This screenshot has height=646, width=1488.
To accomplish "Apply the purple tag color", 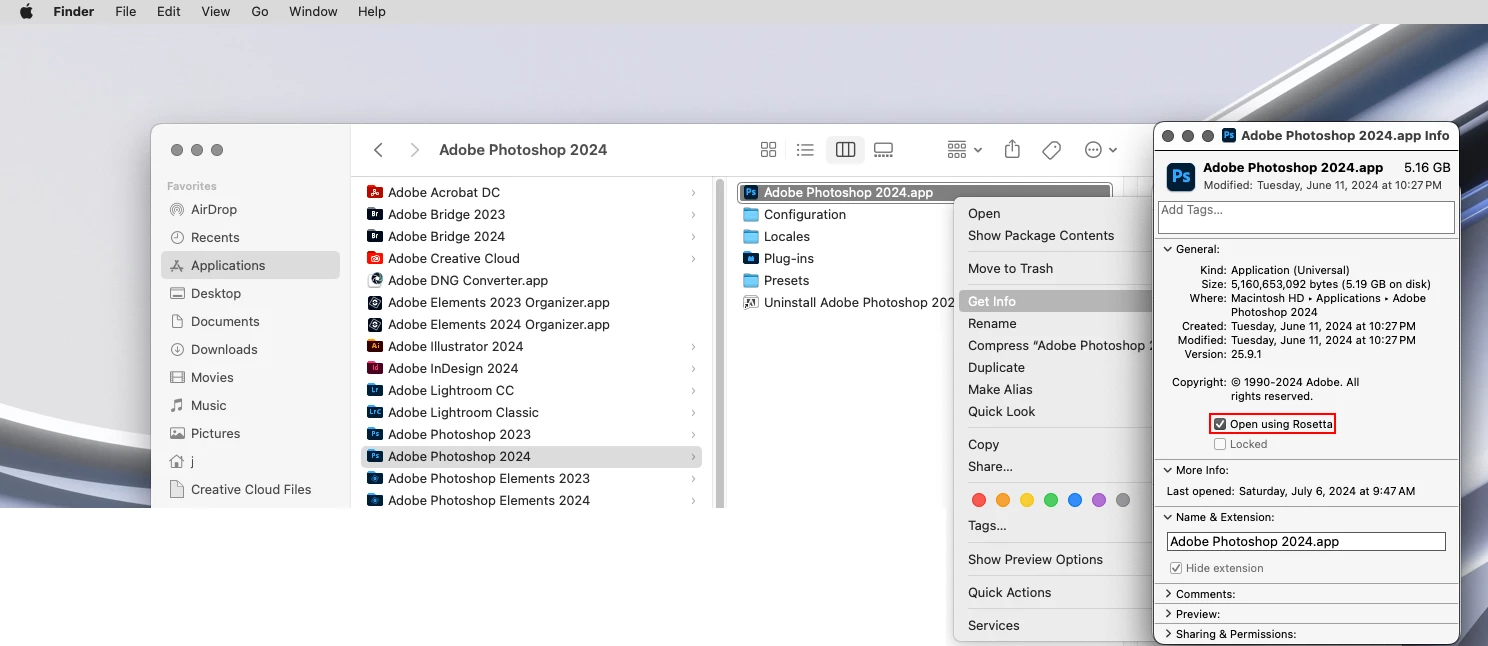I will 1099,500.
